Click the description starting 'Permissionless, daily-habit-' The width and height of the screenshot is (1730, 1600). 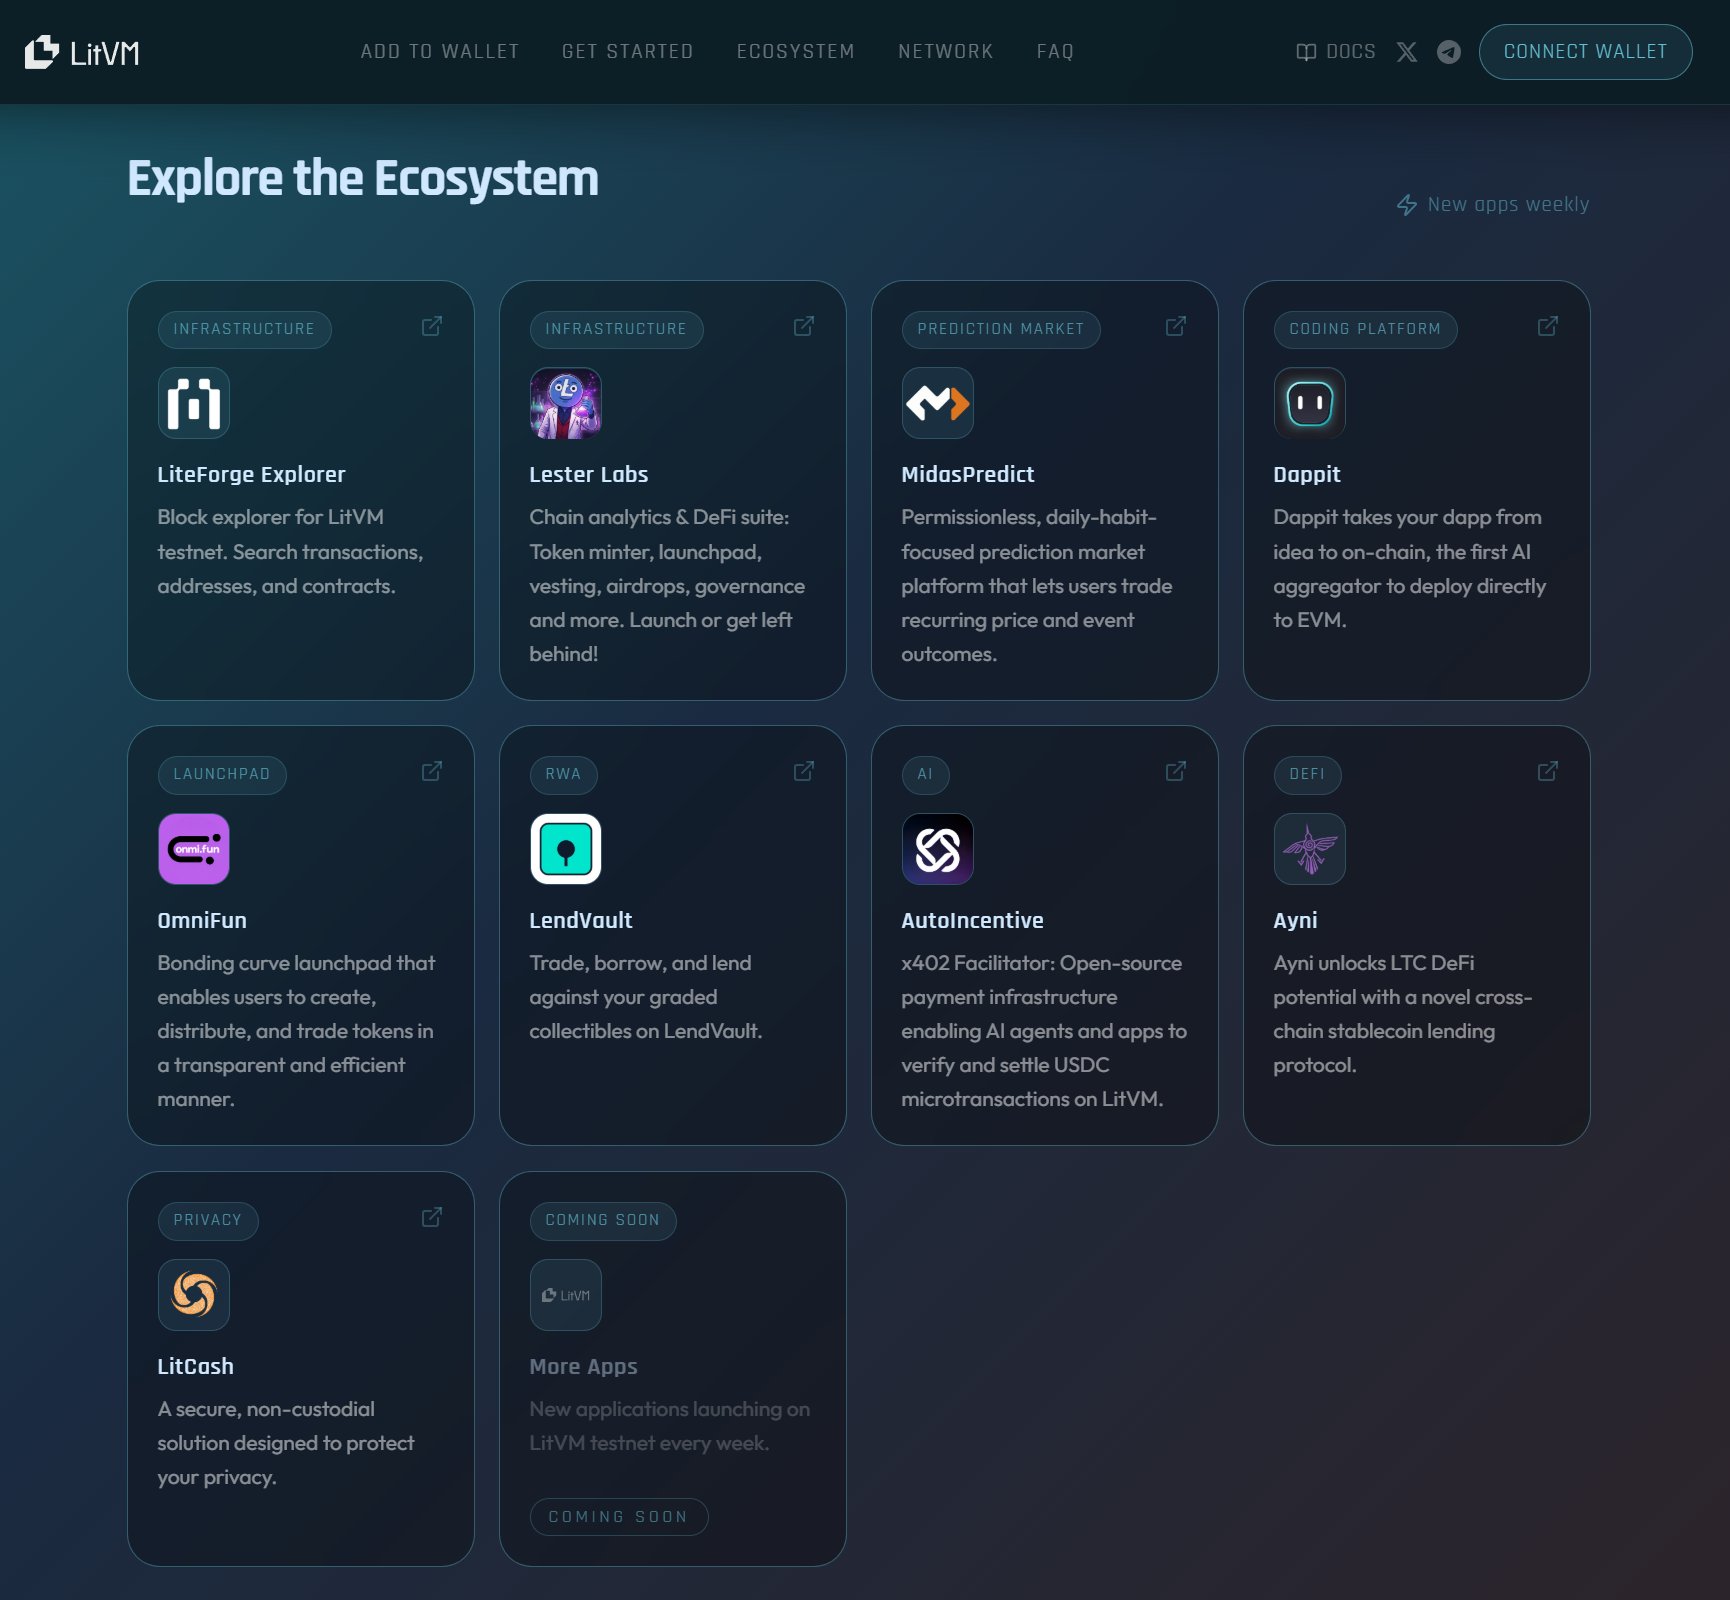[1037, 586]
